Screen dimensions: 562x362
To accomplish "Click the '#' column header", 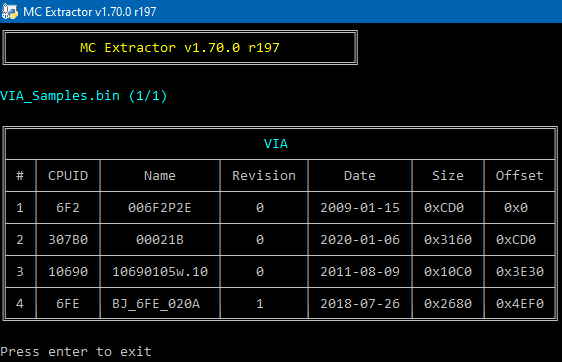I will tap(20, 176).
